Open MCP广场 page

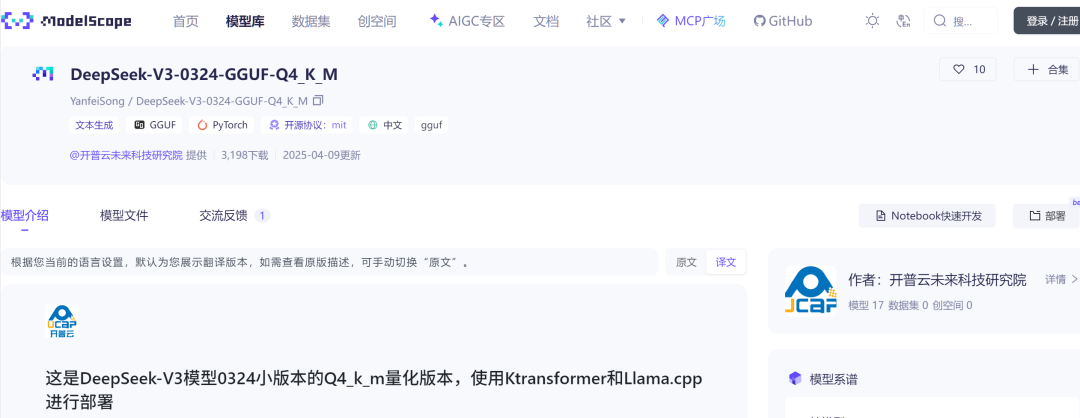click(x=691, y=21)
